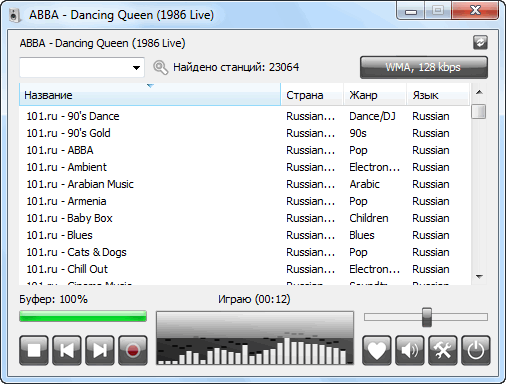Screen dimensions: 506x384
Task: Open the station search dropdown arrow
Action: (x=136, y=68)
